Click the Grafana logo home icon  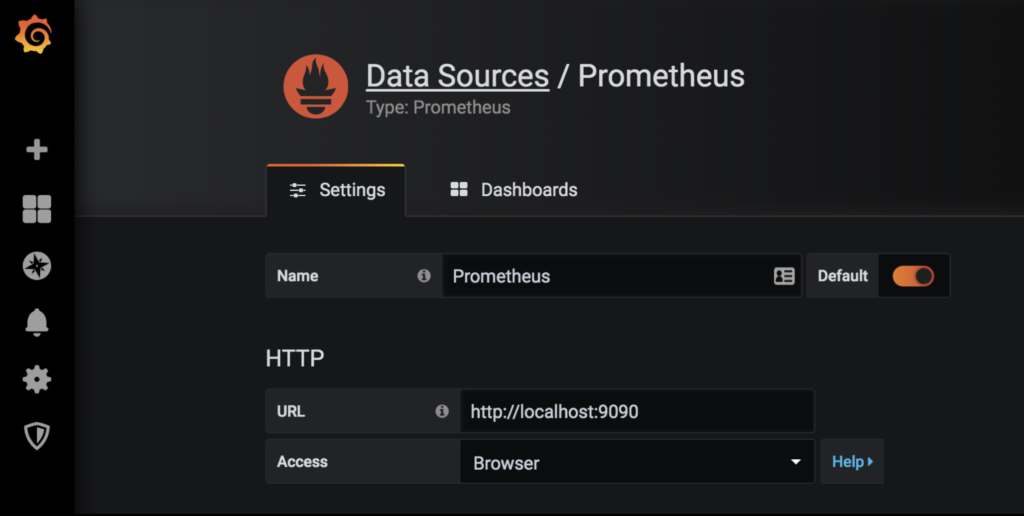pos(34,36)
